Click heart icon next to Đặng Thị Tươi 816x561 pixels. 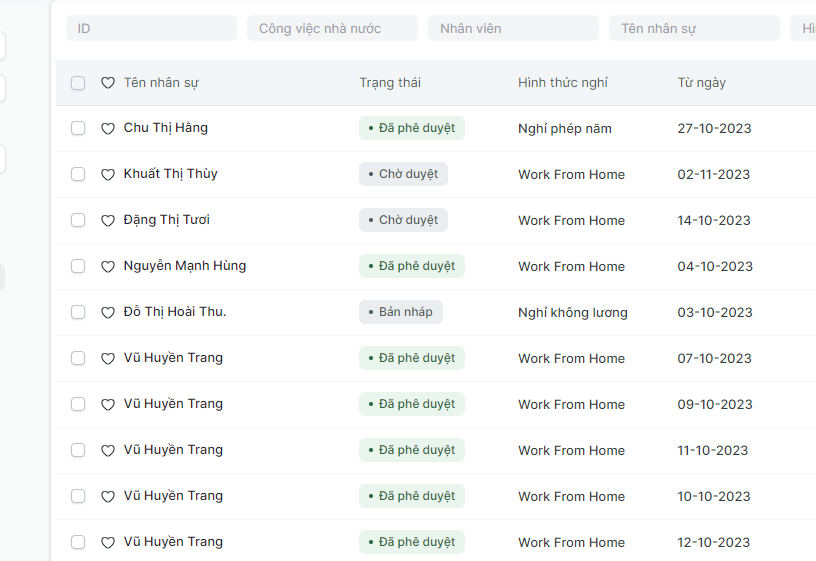click(x=108, y=221)
